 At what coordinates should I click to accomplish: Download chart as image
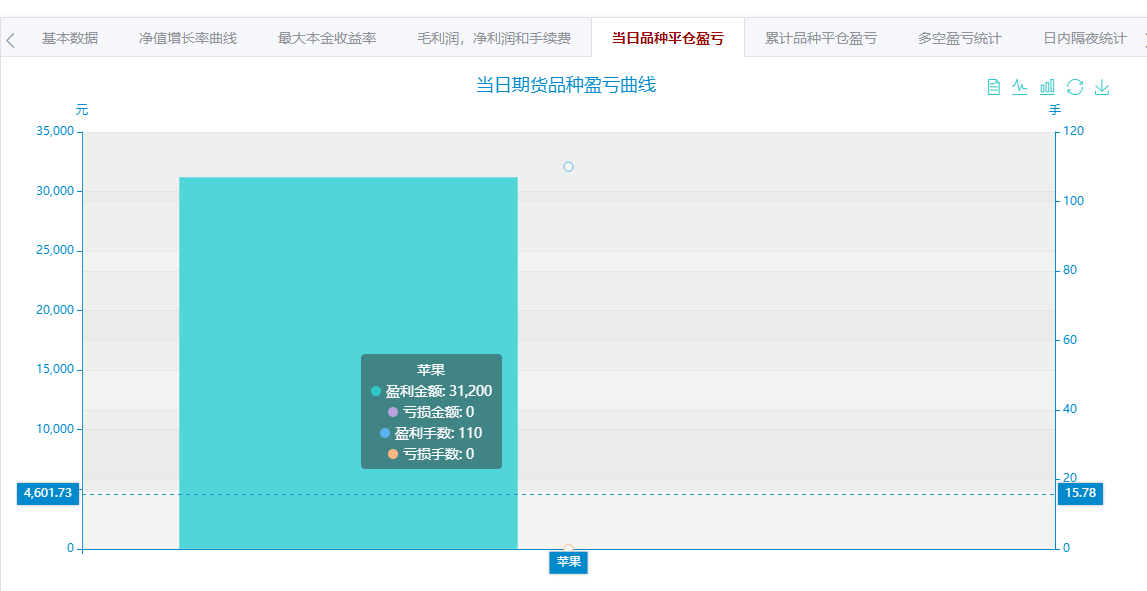coord(1102,87)
